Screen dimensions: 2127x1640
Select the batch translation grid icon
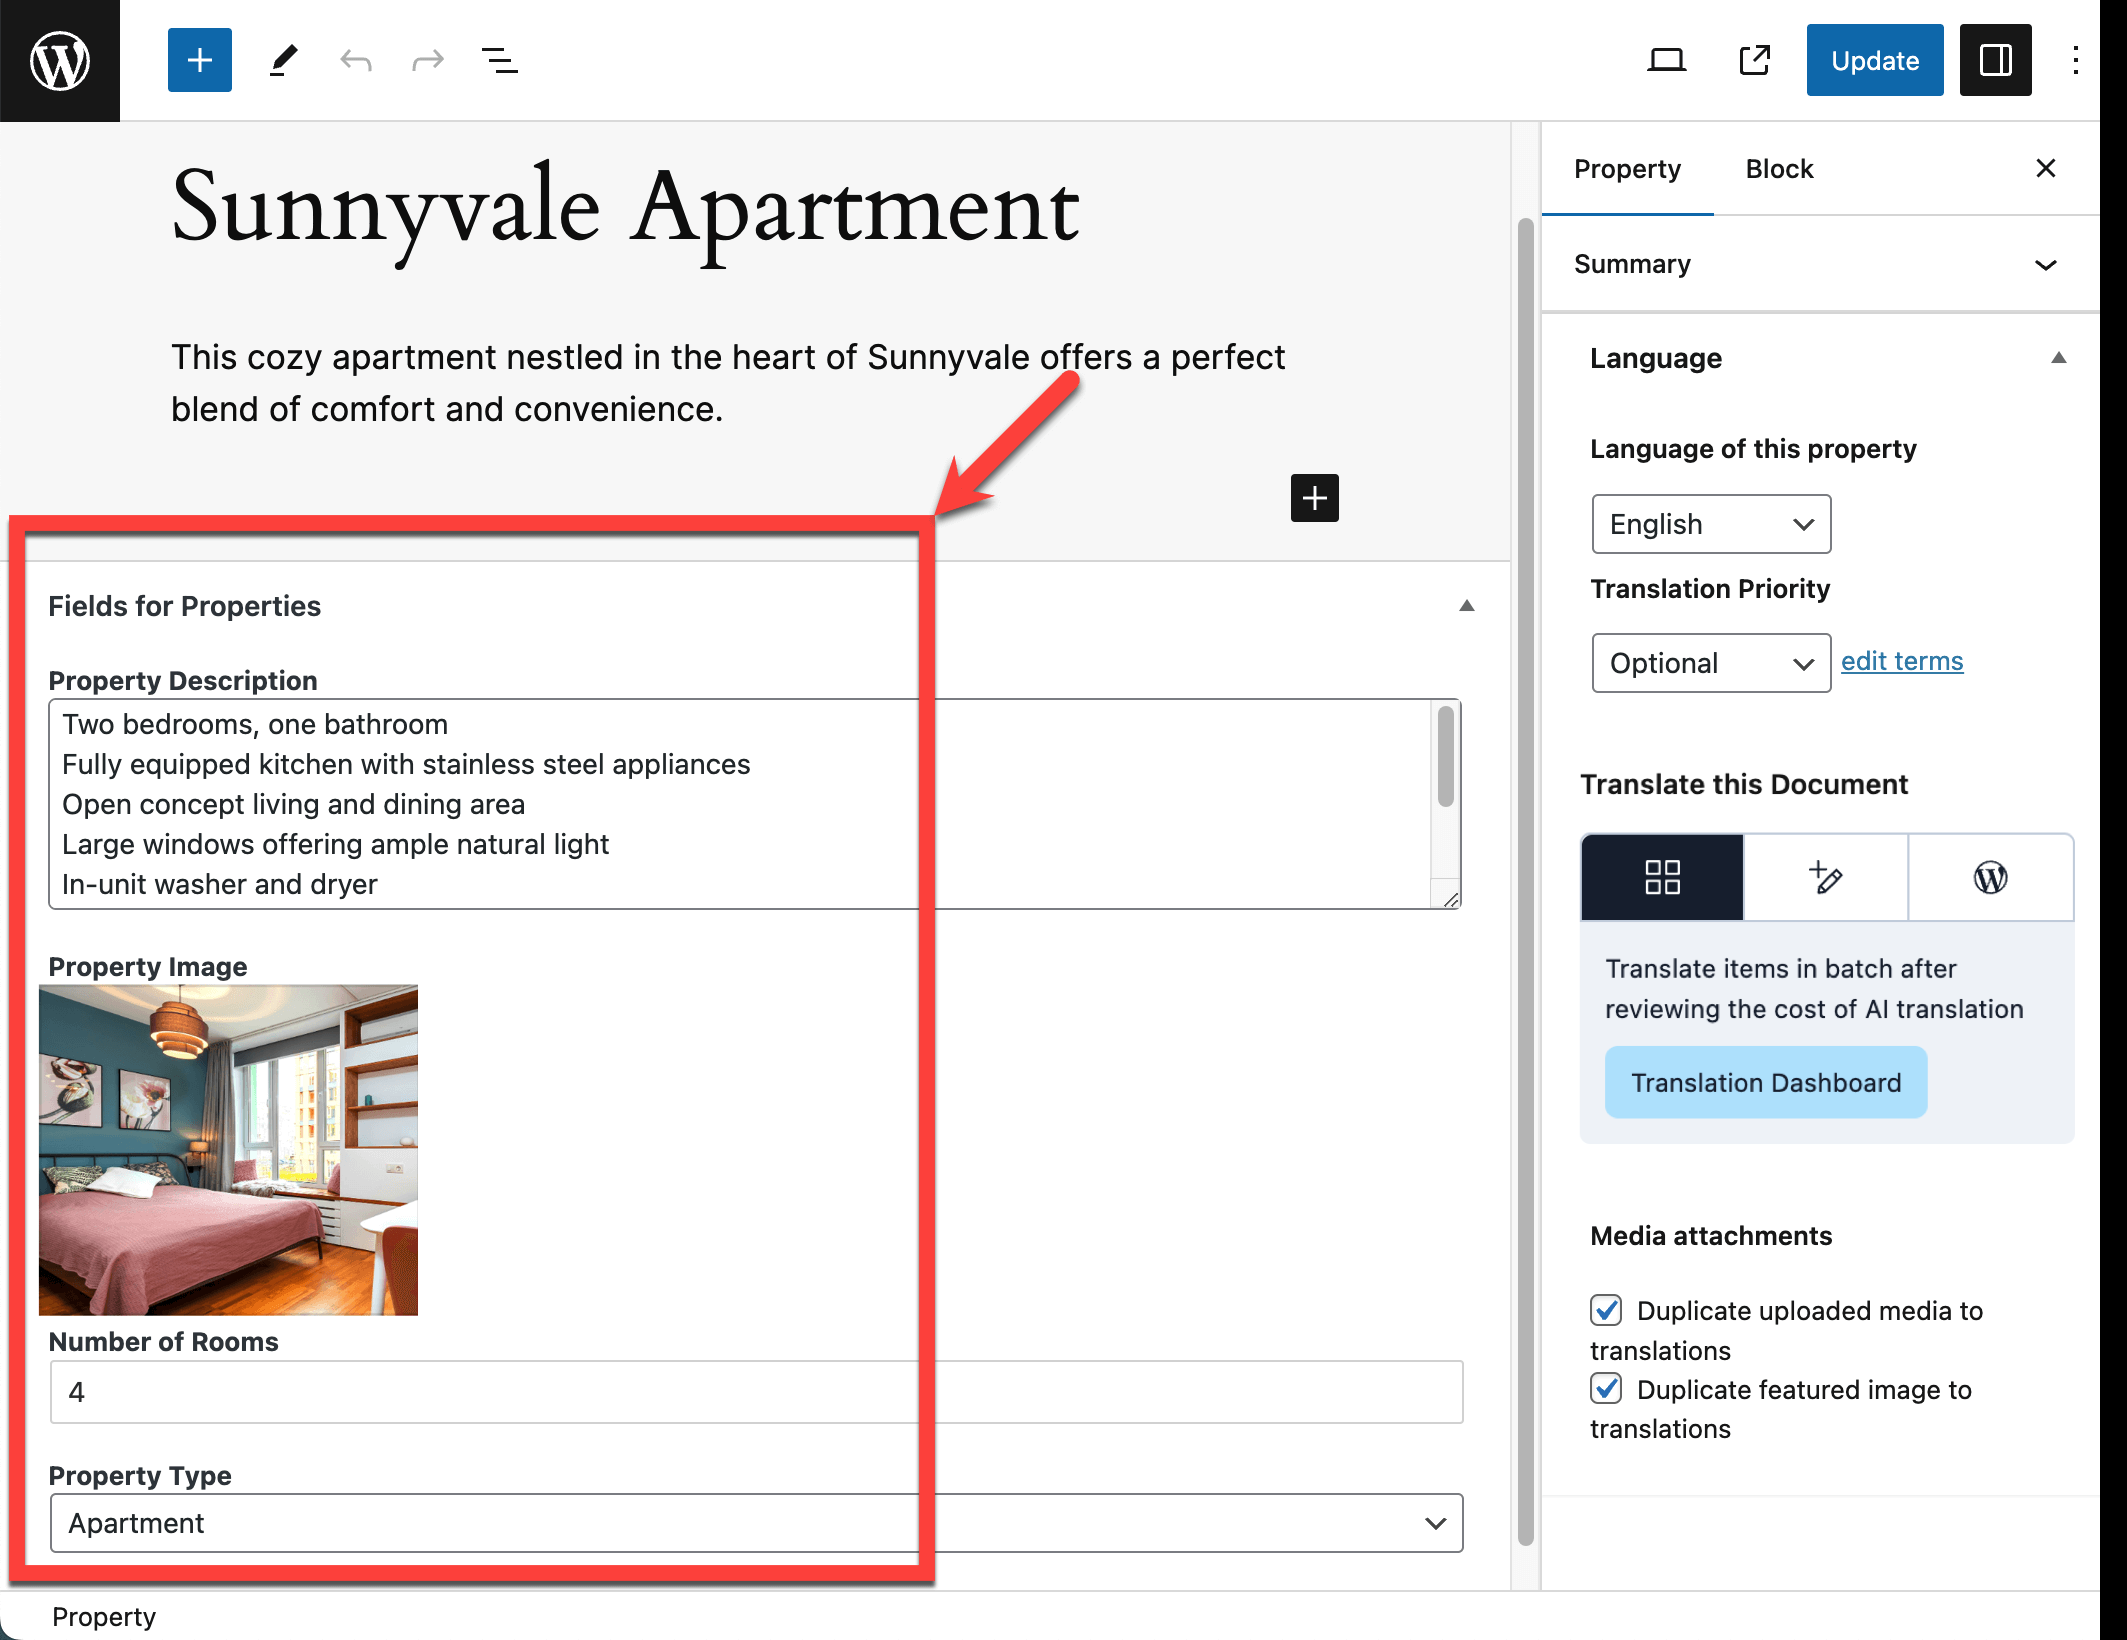pos(1662,877)
